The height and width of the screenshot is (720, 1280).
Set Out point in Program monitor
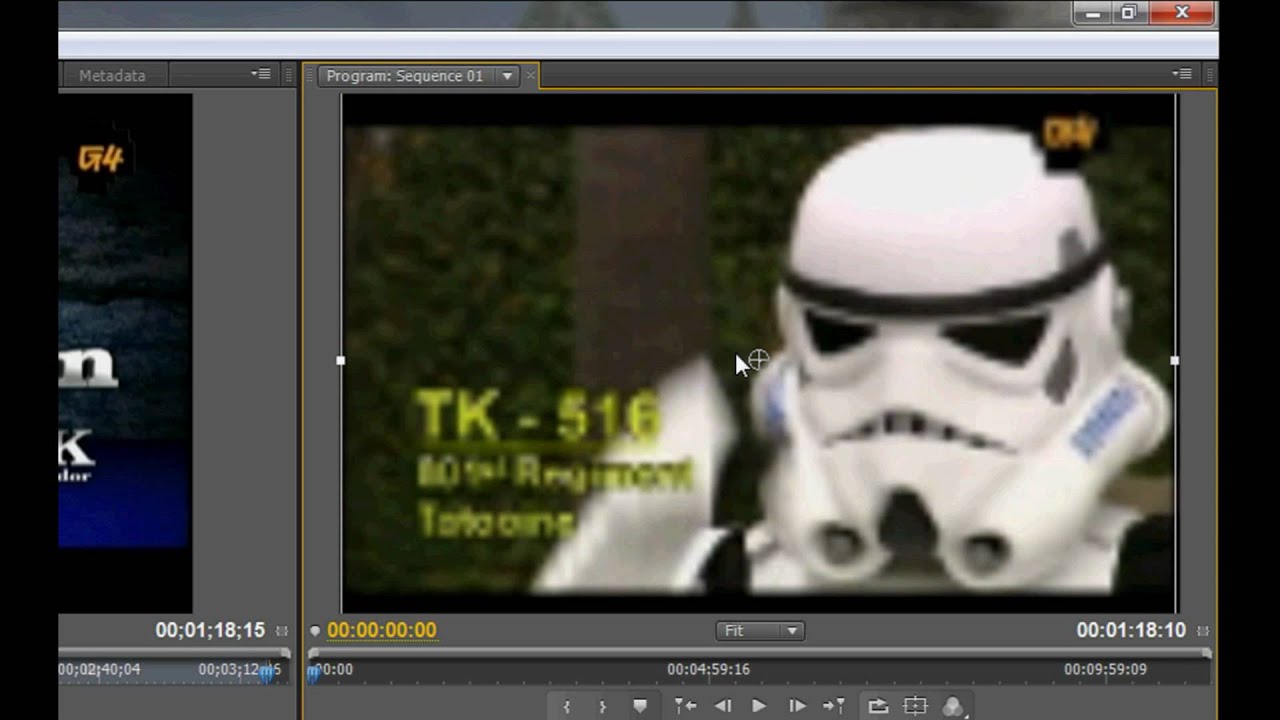coord(602,706)
